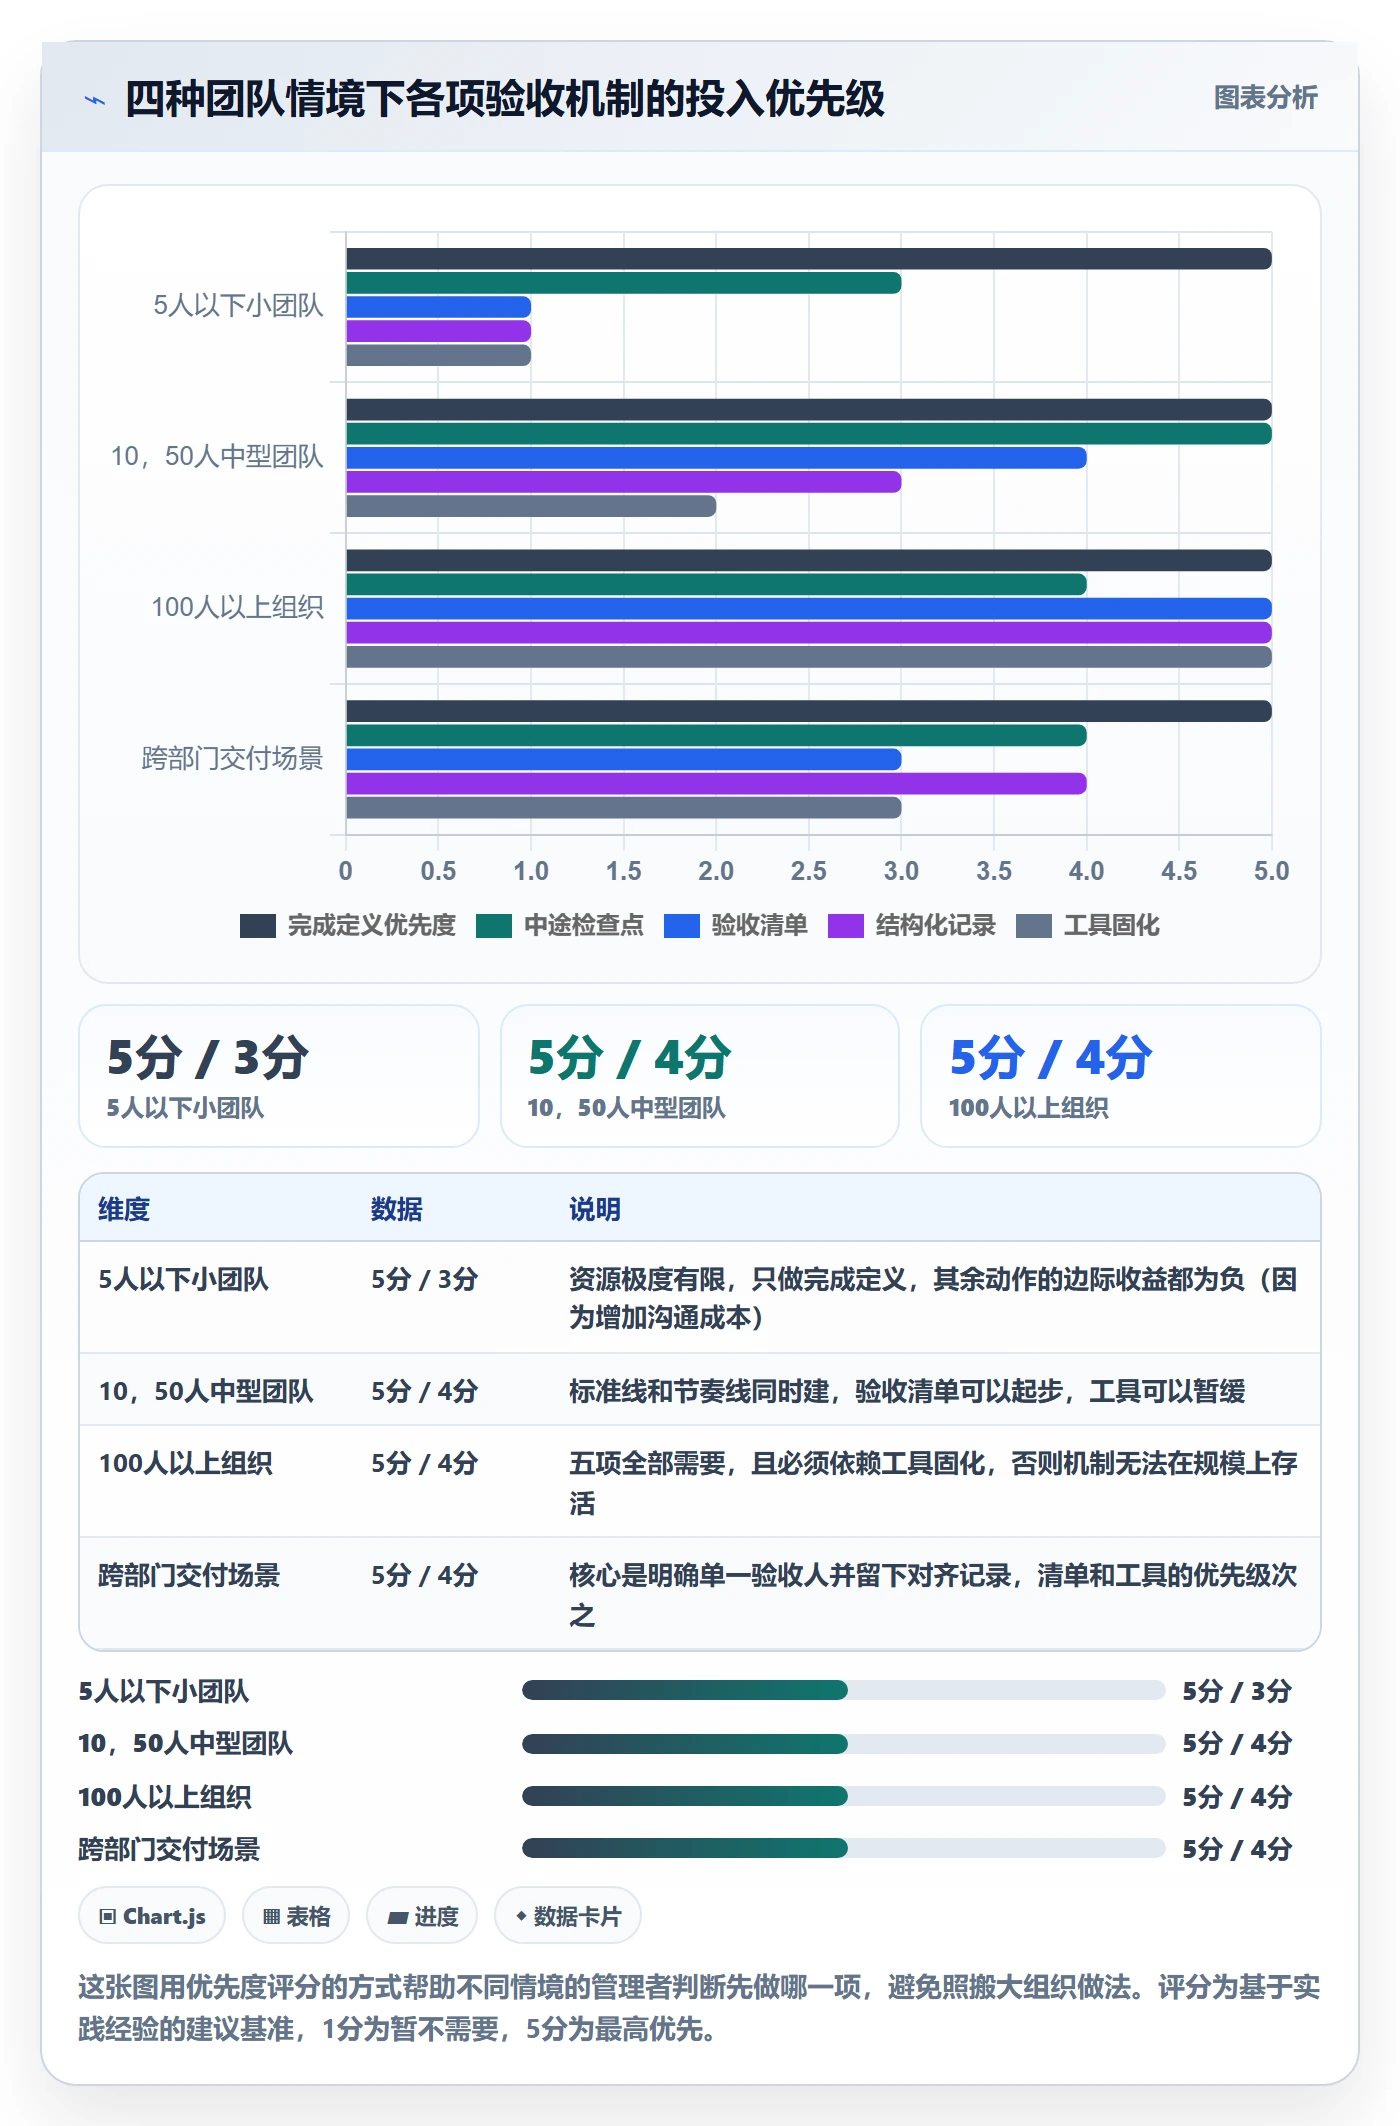
Task: Click the 数据 column header
Action: (x=397, y=1209)
